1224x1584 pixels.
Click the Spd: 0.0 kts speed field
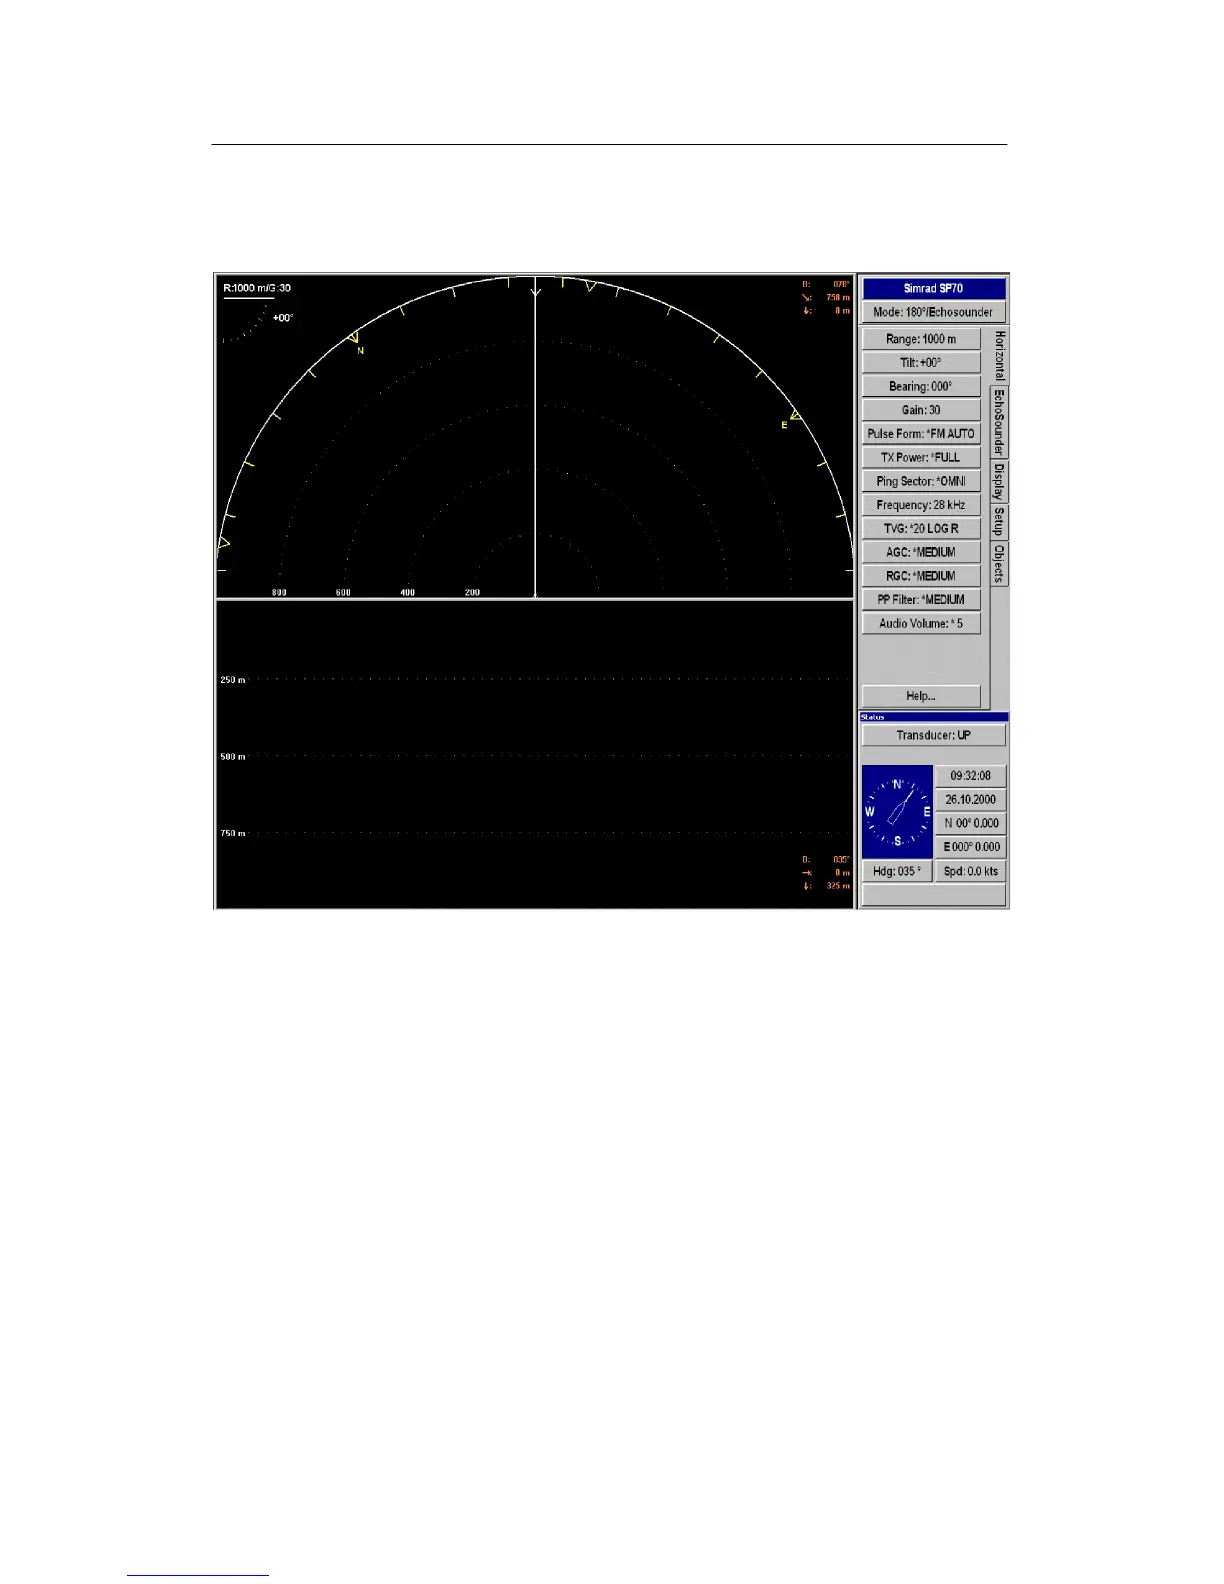pos(970,871)
